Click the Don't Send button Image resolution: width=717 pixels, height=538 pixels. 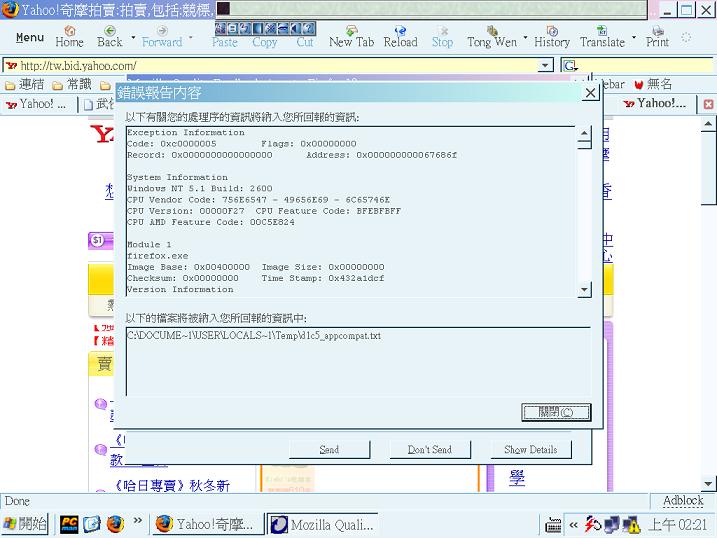click(x=429, y=450)
